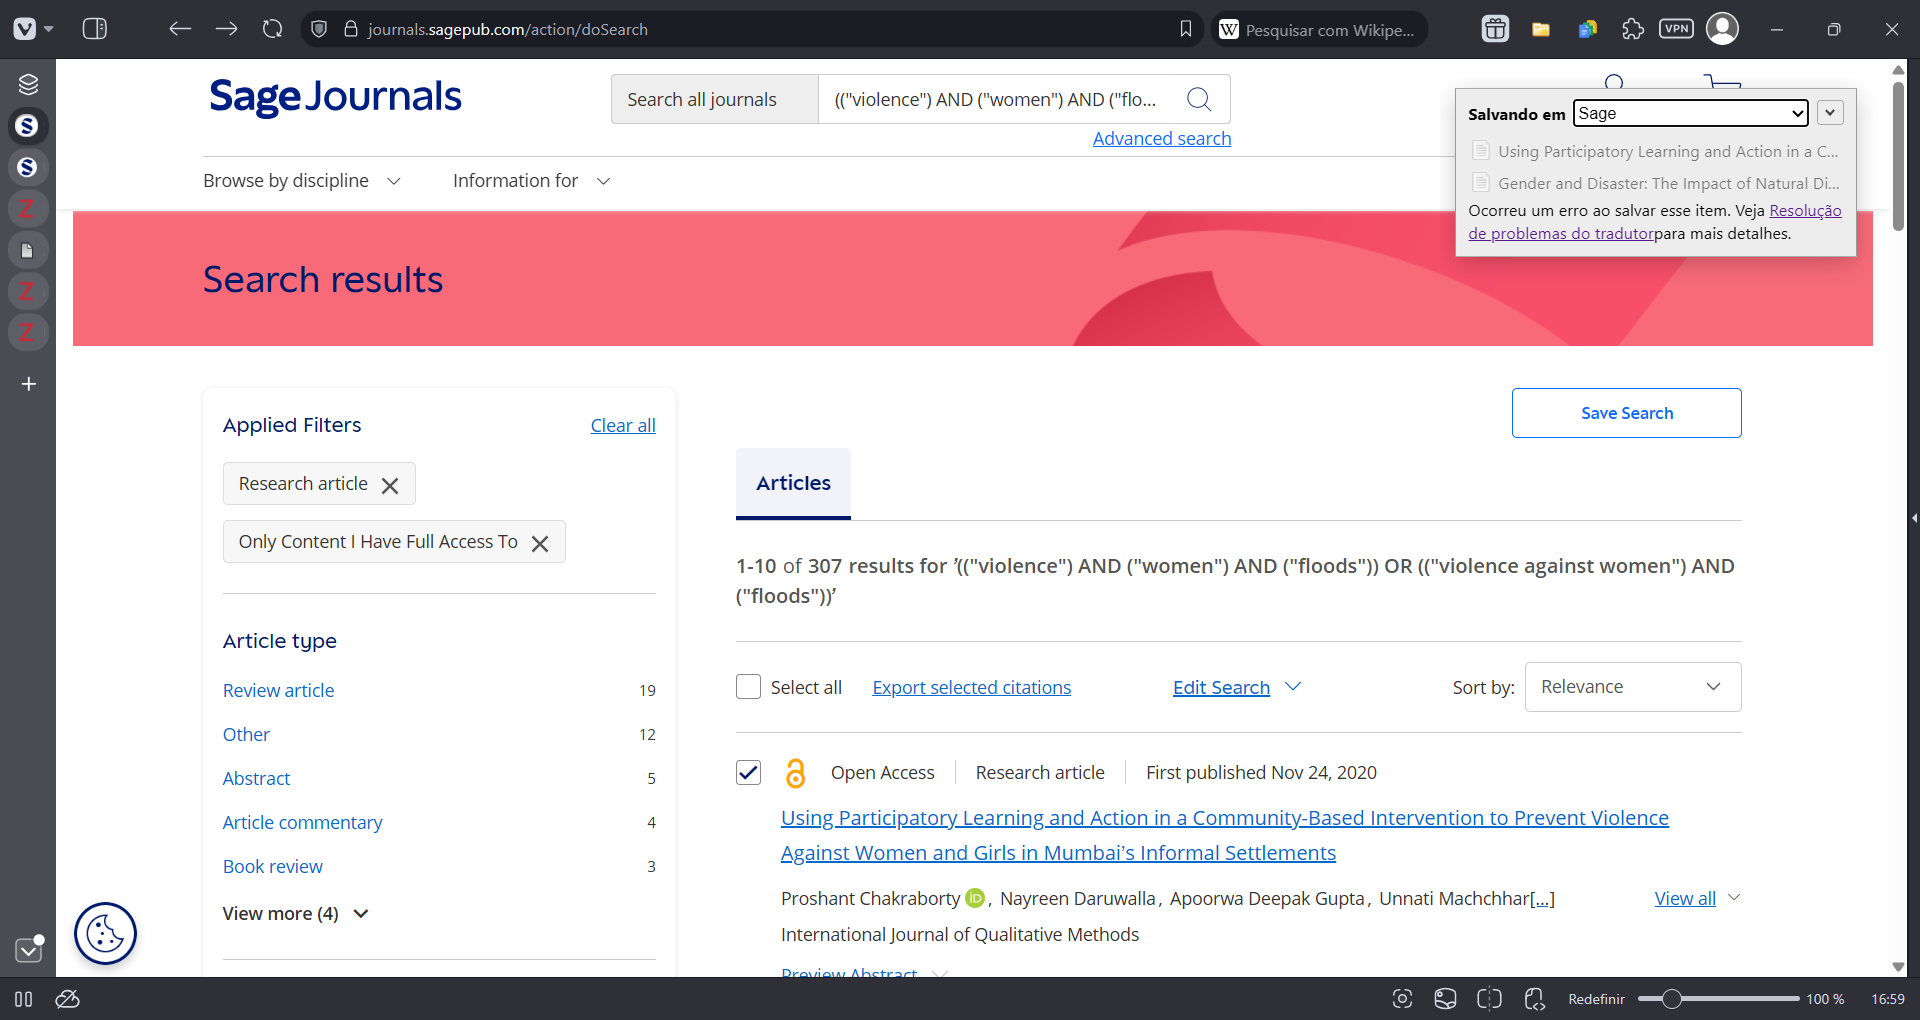Click author name Nayreen Daruwalla
Viewport: 1920px width, 1020px height.
[x=1078, y=898]
